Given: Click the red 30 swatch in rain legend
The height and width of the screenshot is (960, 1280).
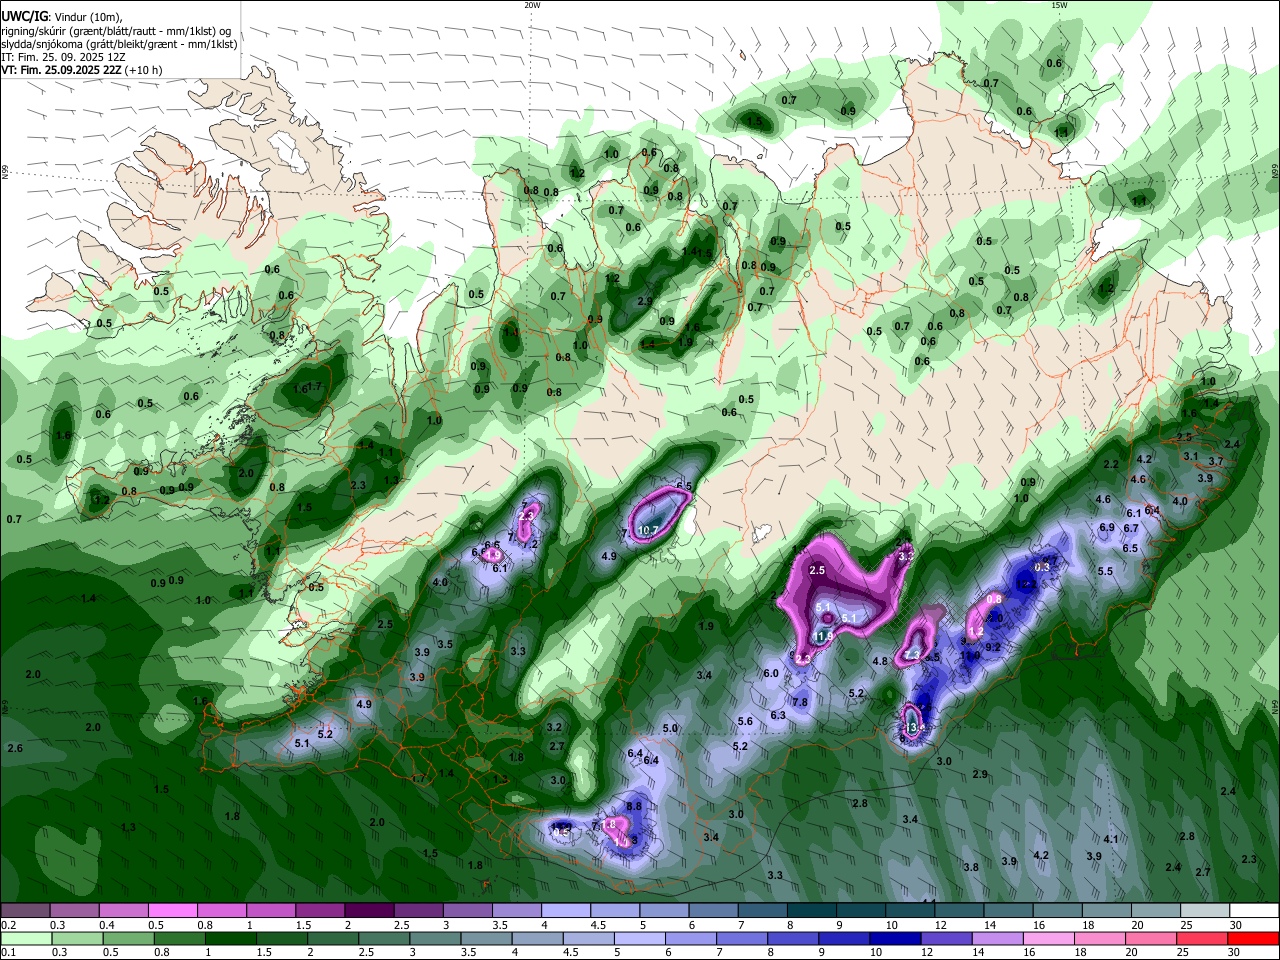Looking at the screenshot, I should pos(1255,939).
